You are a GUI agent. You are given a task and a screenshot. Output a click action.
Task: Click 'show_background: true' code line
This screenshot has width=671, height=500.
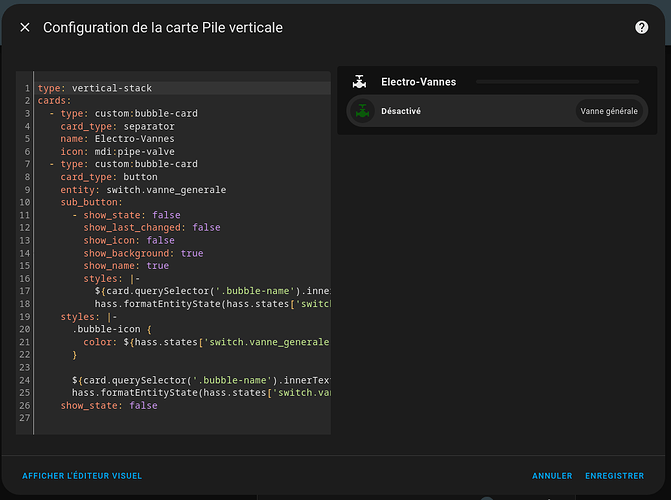click(x=143, y=253)
